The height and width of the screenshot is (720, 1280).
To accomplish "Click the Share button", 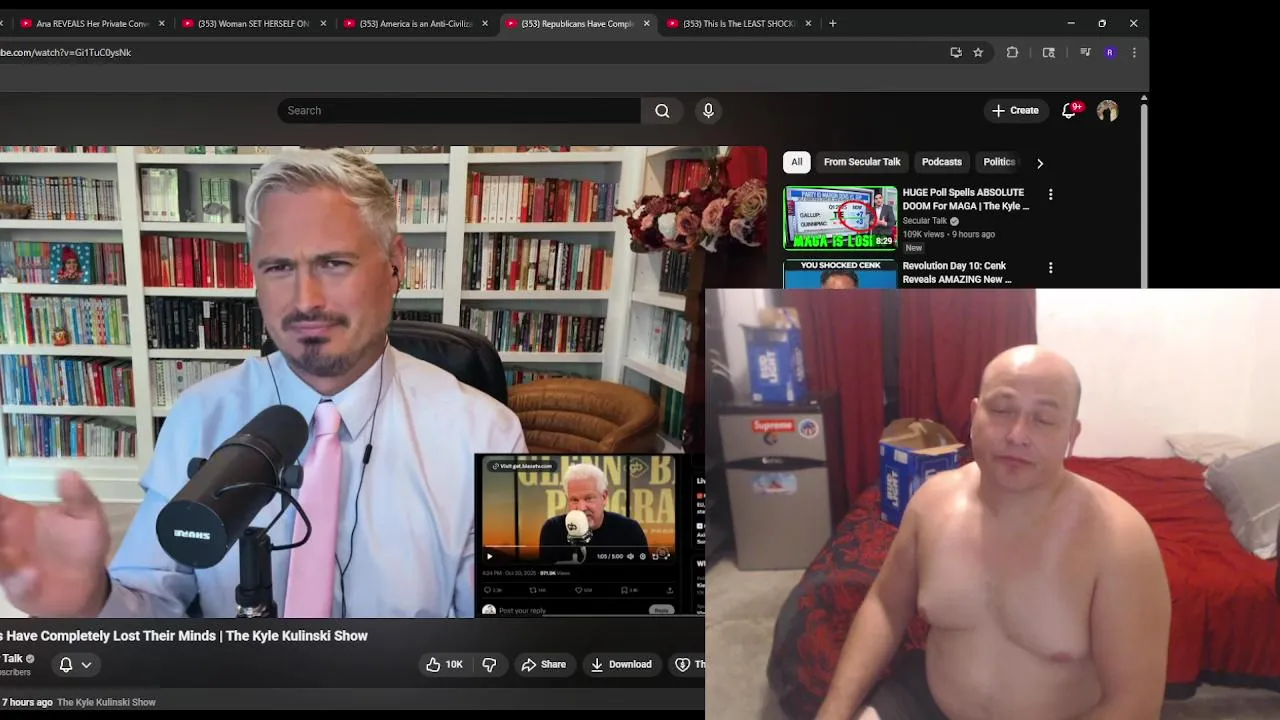I will pyautogui.click(x=543, y=664).
